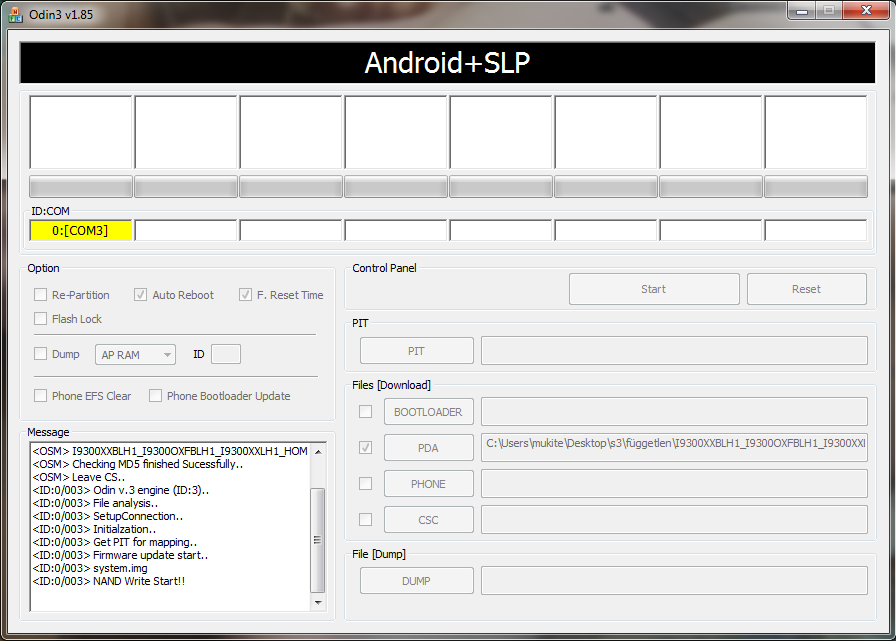Screen dimensions: 896x641
Task: Click the PIT file path field
Action: (674, 351)
